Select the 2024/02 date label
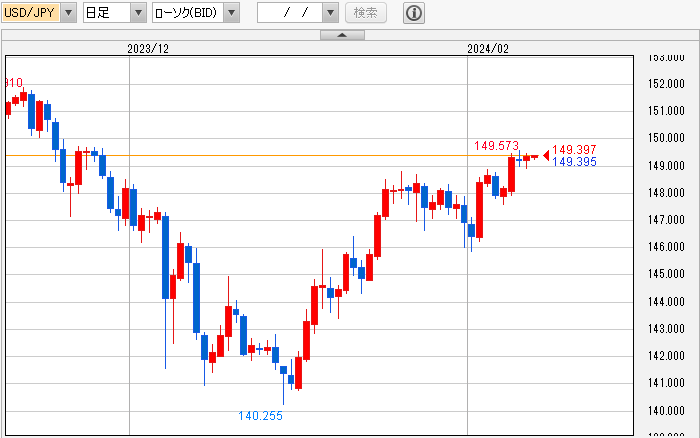The width and height of the screenshot is (700, 438). tap(488, 49)
